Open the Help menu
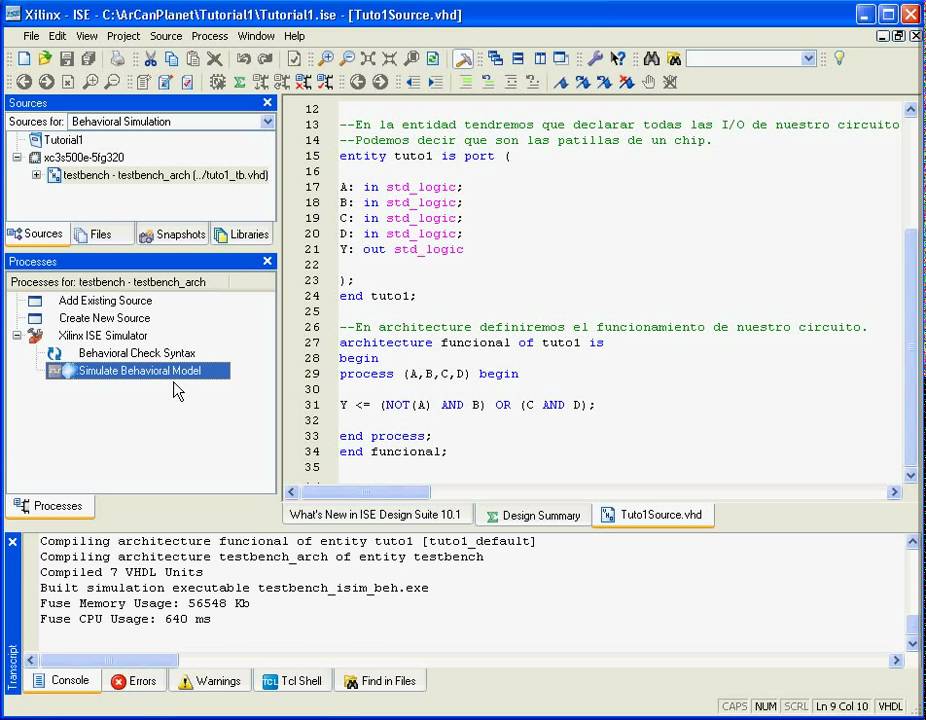 pyautogui.click(x=294, y=36)
